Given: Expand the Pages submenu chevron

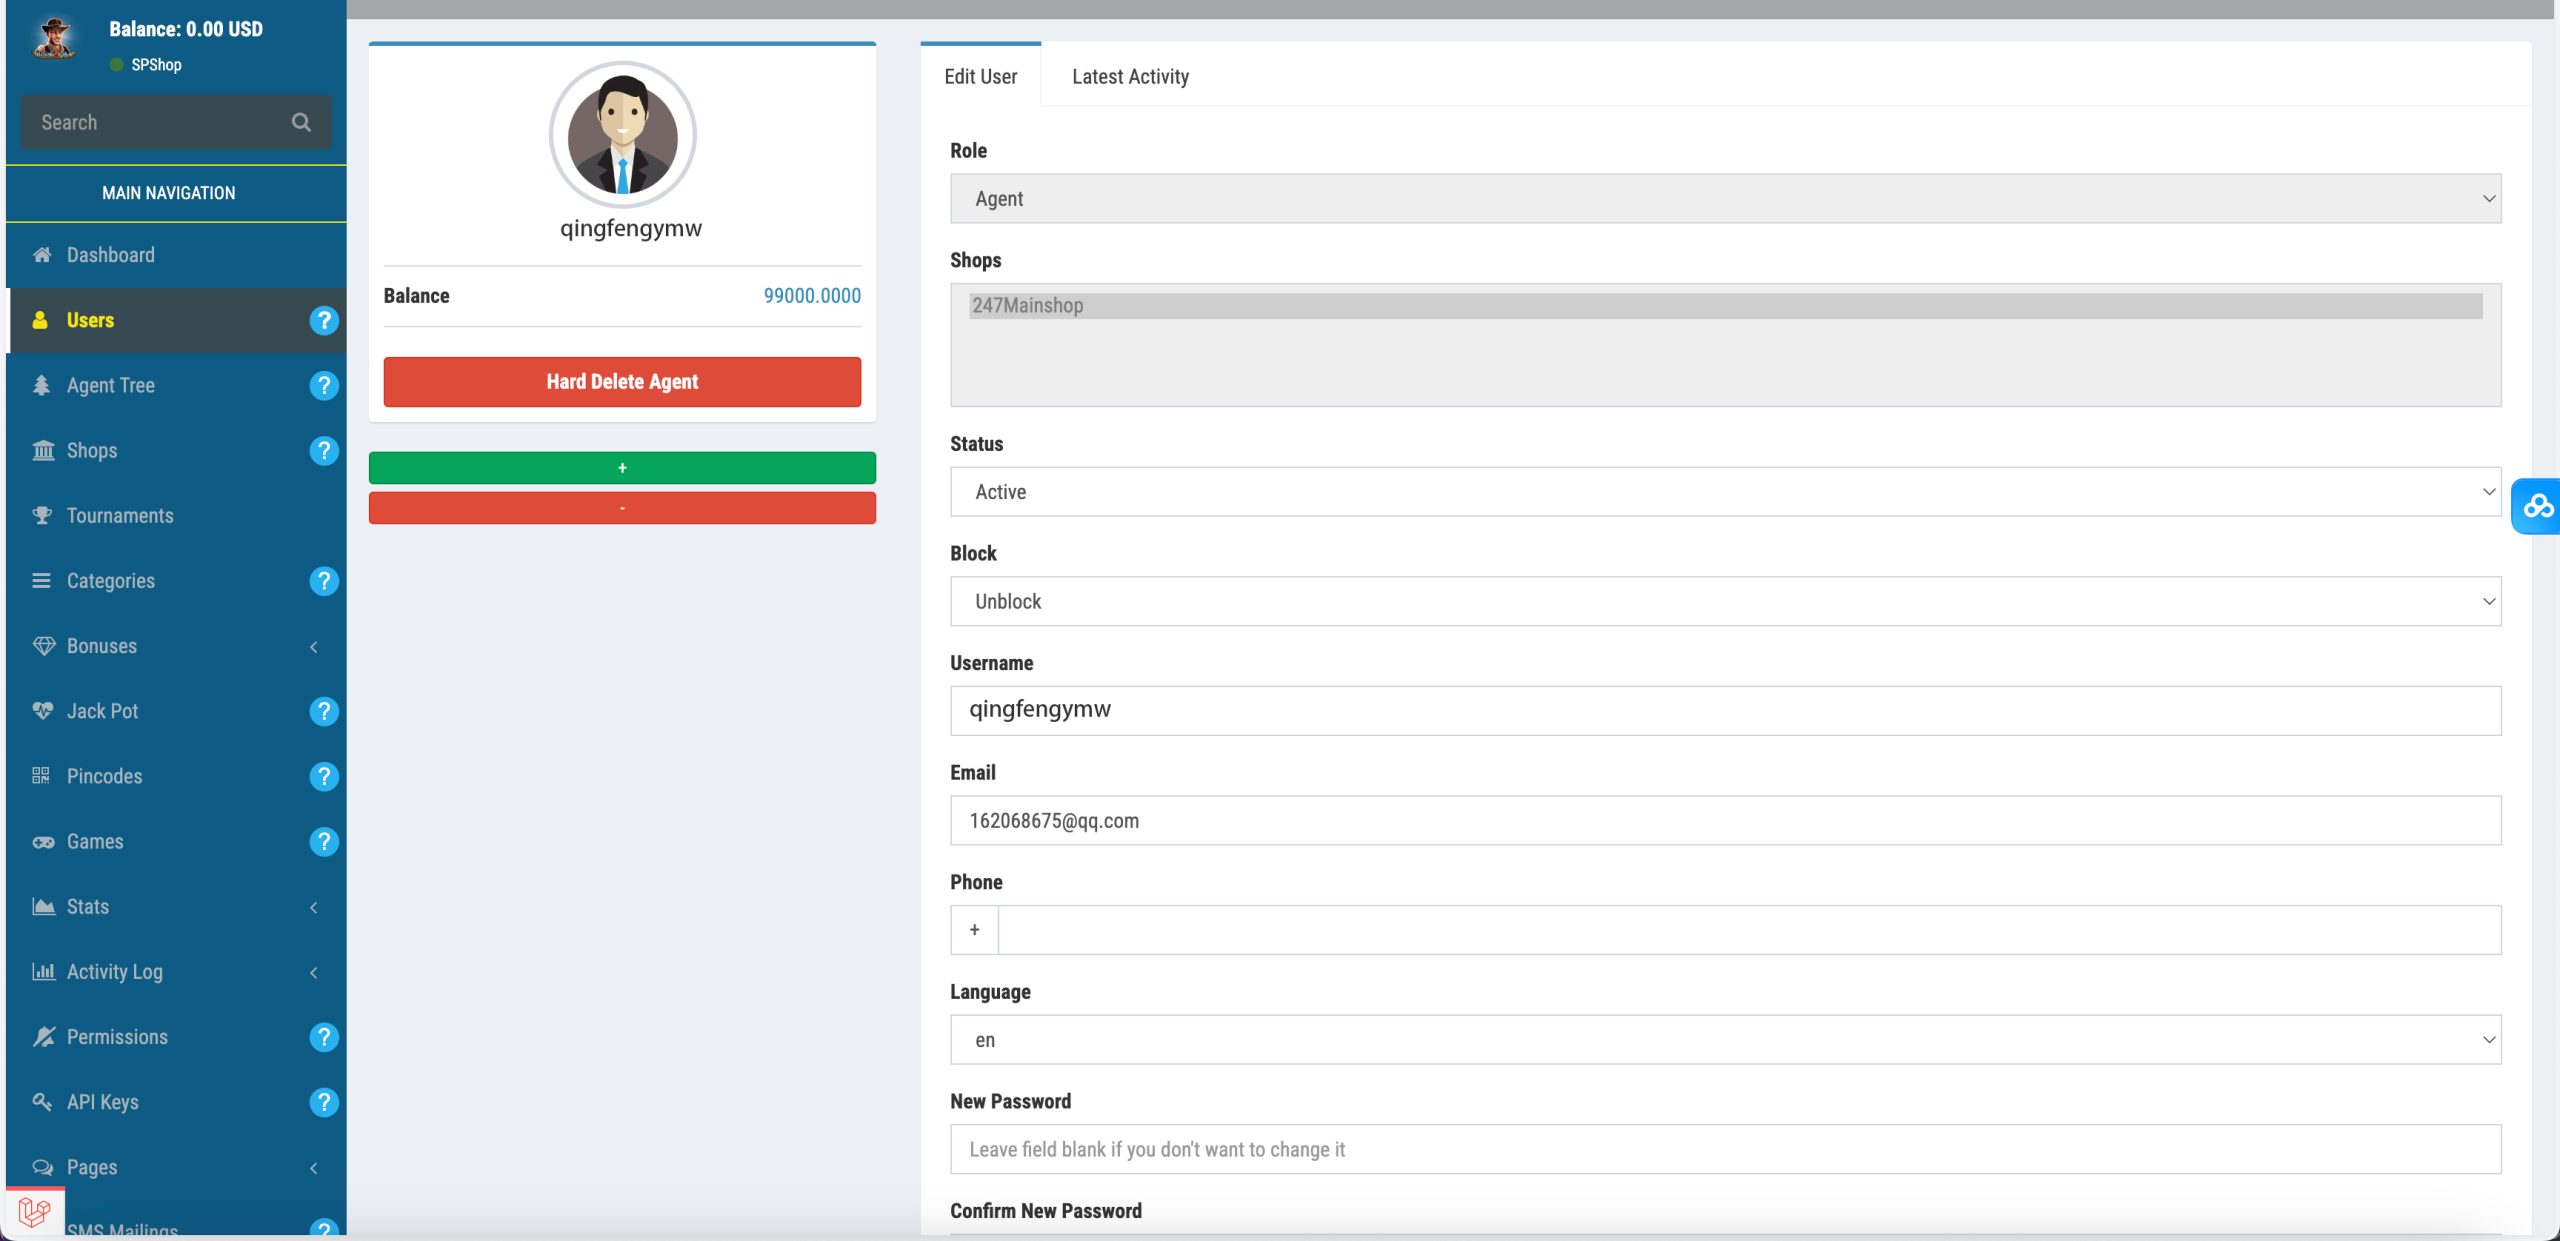Looking at the screenshot, I should [314, 1168].
